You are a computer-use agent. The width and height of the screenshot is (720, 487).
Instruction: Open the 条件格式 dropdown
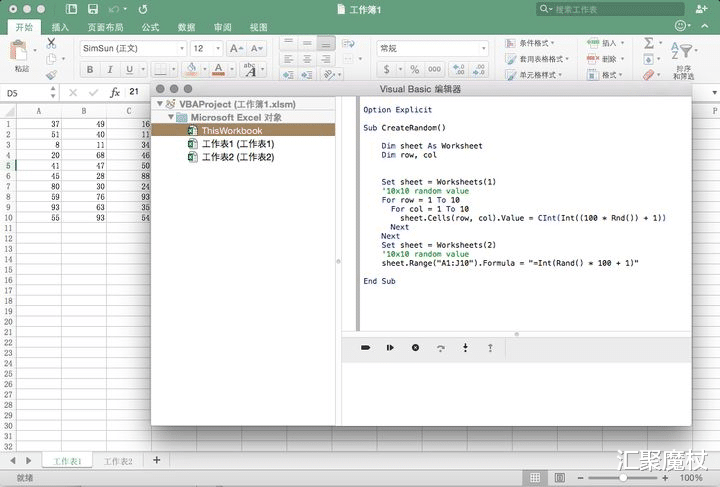coord(530,43)
